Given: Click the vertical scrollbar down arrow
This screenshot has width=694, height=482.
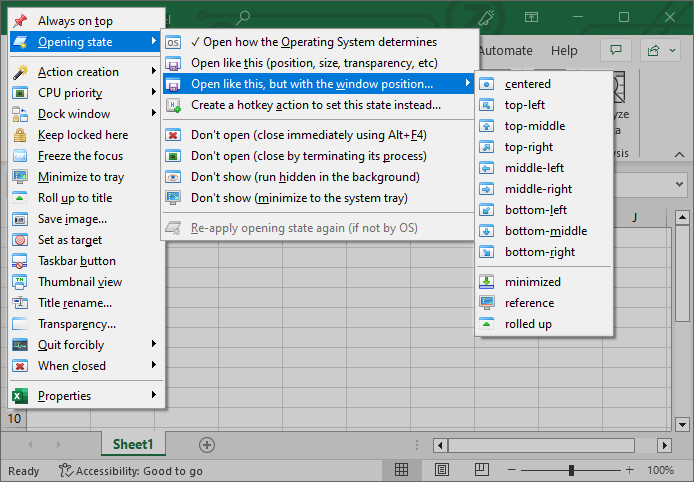Looking at the screenshot, I should pos(682,424).
